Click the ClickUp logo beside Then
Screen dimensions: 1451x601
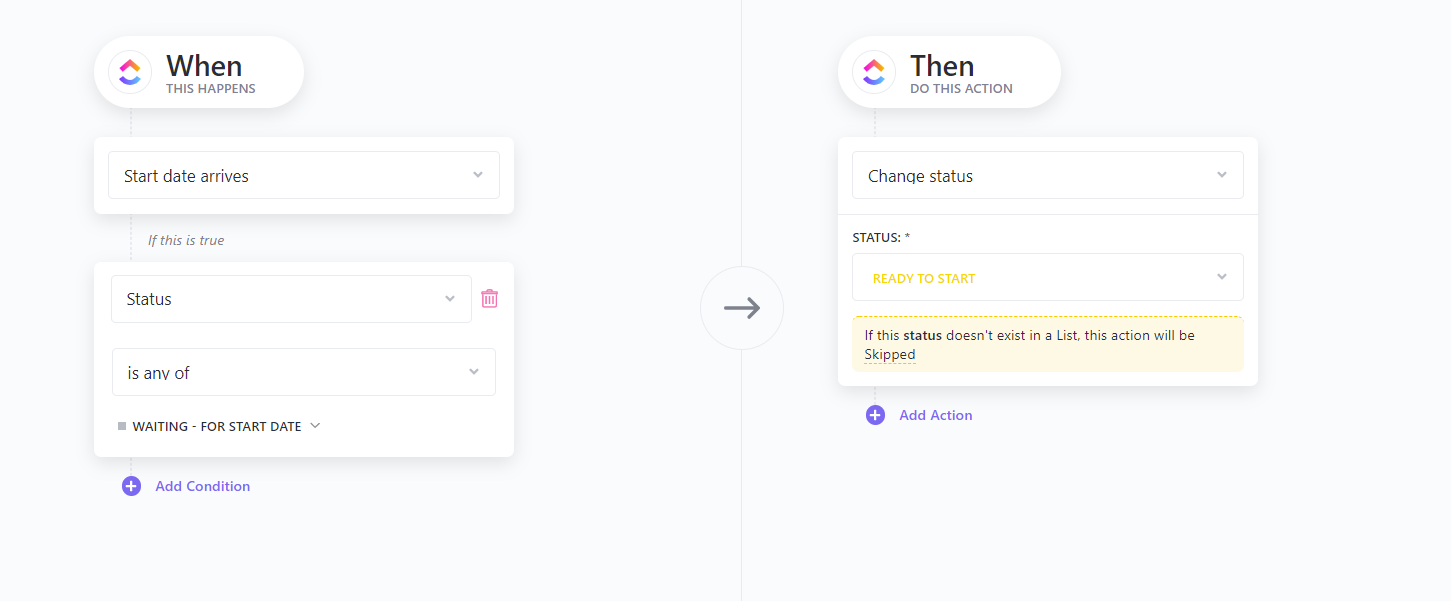click(874, 72)
